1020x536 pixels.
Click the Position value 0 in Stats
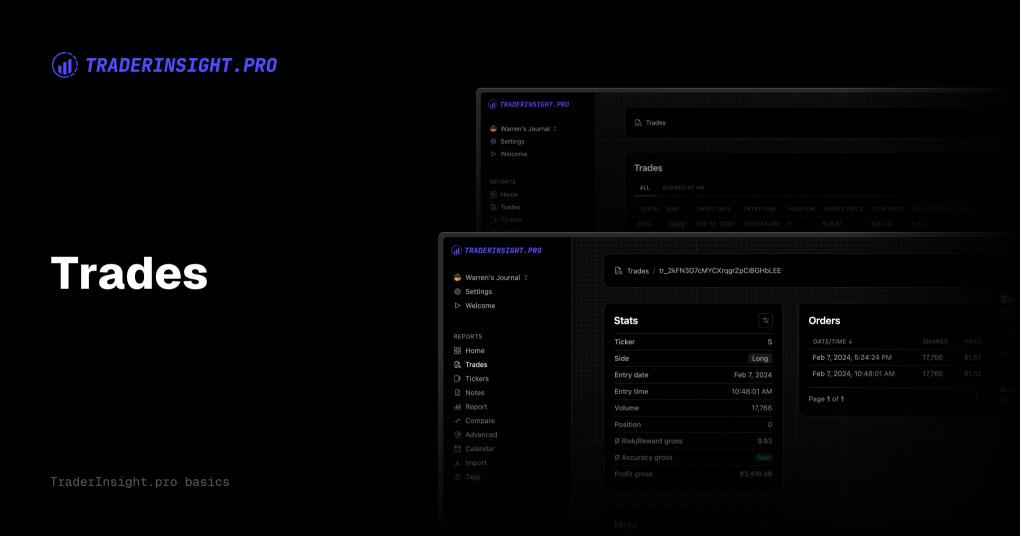click(770, 425)
